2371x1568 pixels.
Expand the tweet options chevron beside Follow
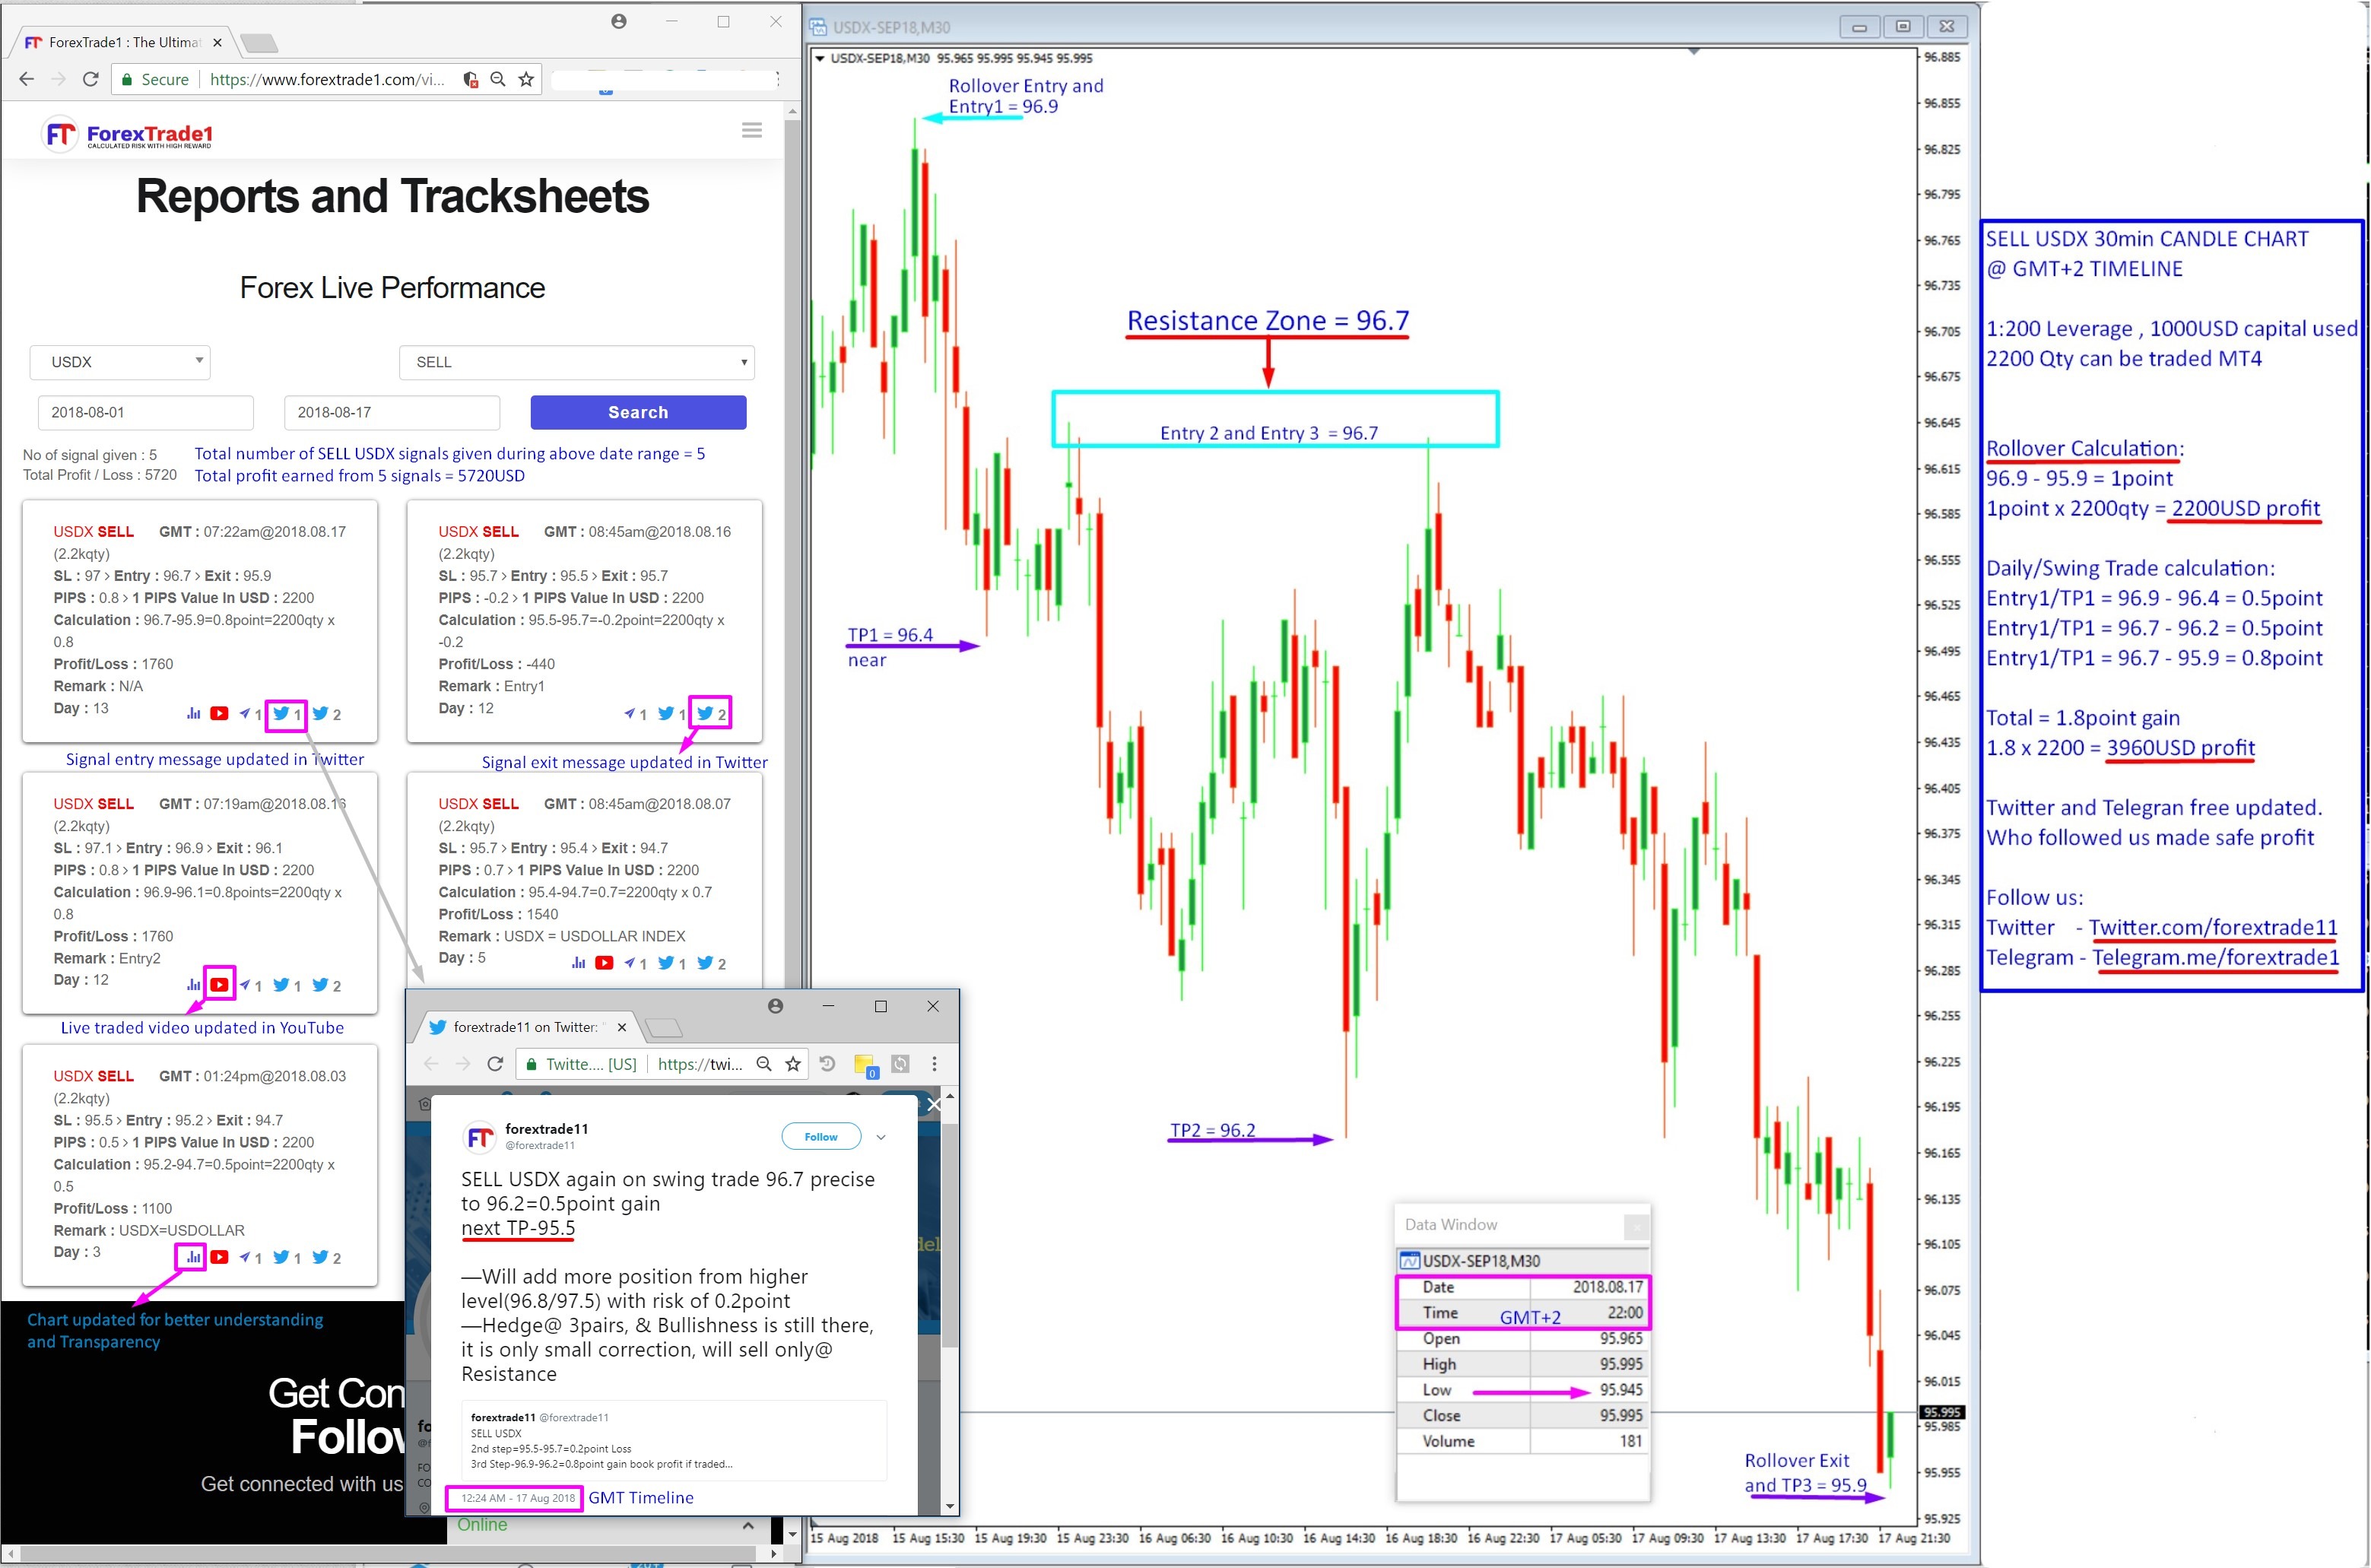[x=881, y=1137]
